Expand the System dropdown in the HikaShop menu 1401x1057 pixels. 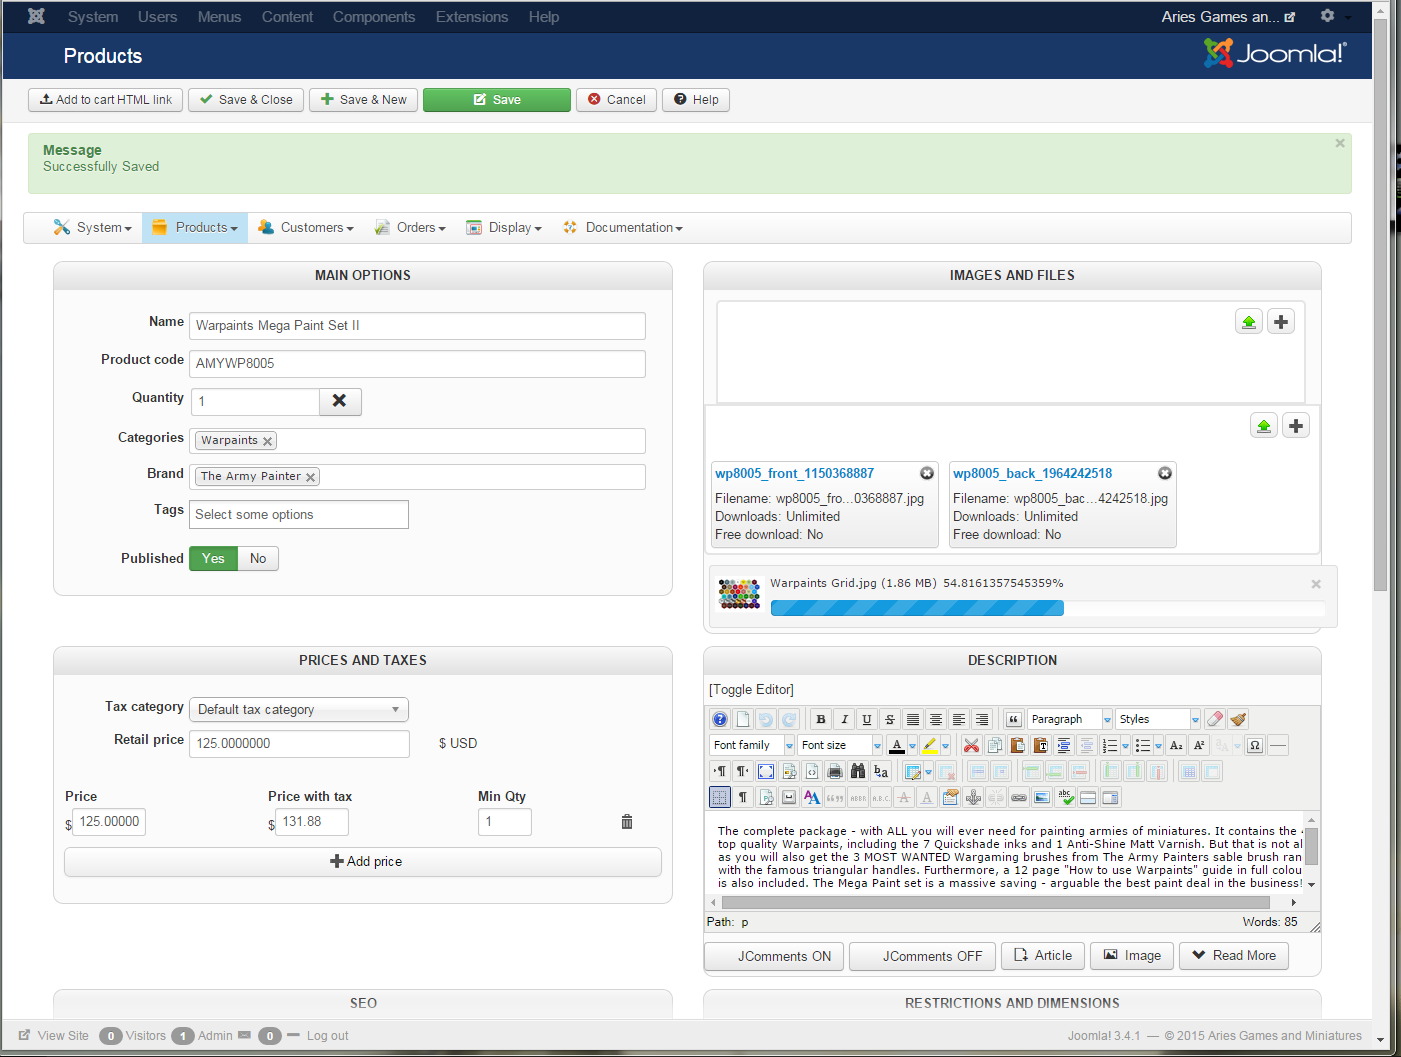coord(93,228)
